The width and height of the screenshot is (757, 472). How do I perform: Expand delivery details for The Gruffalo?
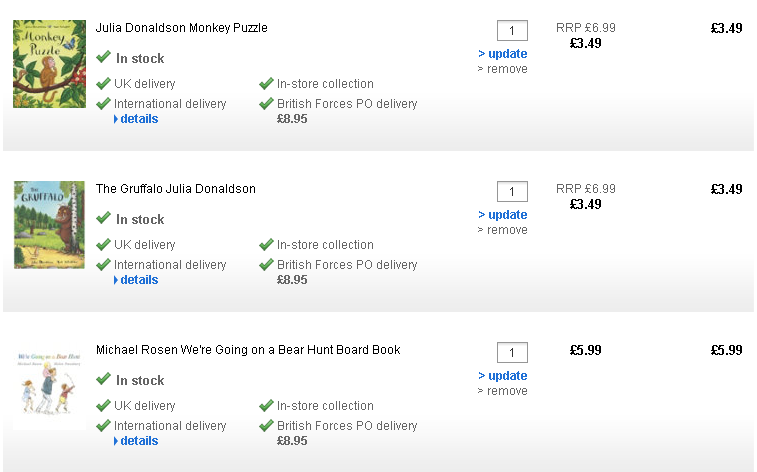(138, 280)
